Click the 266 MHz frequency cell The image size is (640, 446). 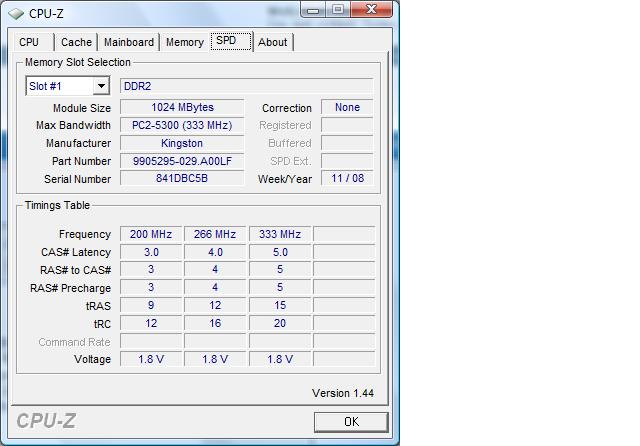[x=215, y=234]
